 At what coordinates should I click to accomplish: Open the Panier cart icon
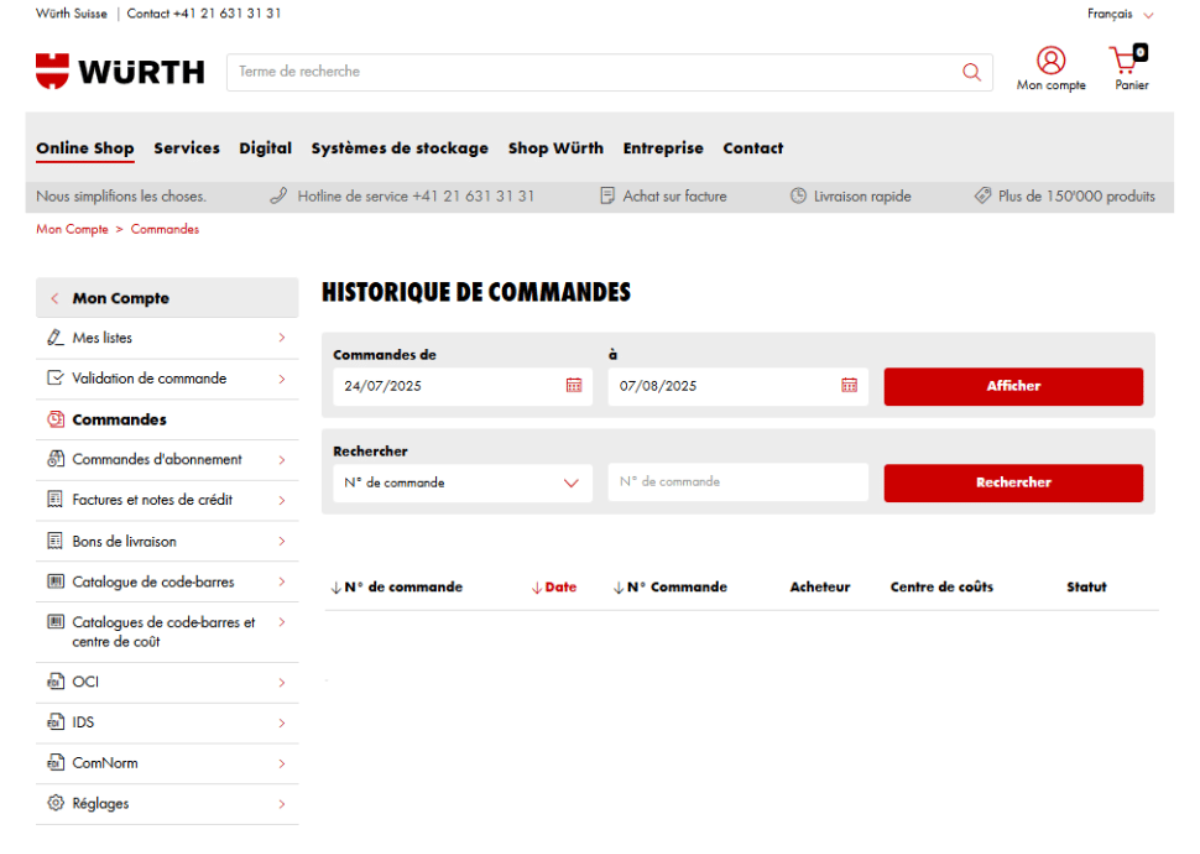click(1129, 59)
